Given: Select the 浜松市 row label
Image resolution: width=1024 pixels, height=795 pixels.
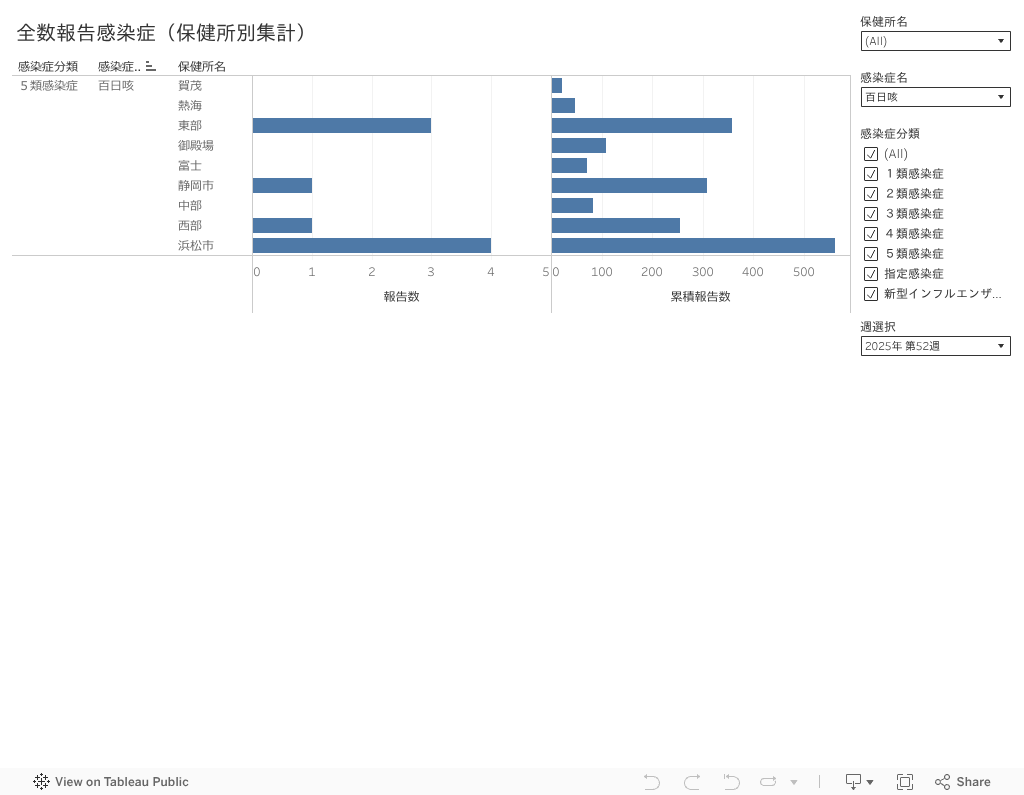Looking at the screenshot, I should (x=196, y=246).
